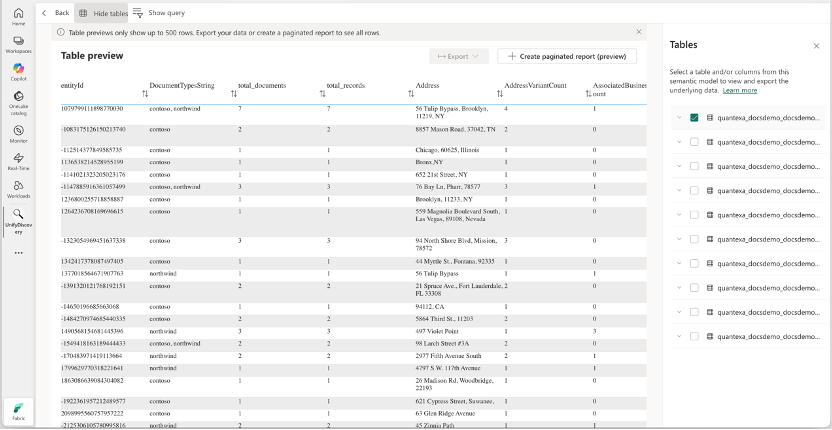Show more sidebar items via ellipsis
832x430 pixels.
click(x=18, y=253)
